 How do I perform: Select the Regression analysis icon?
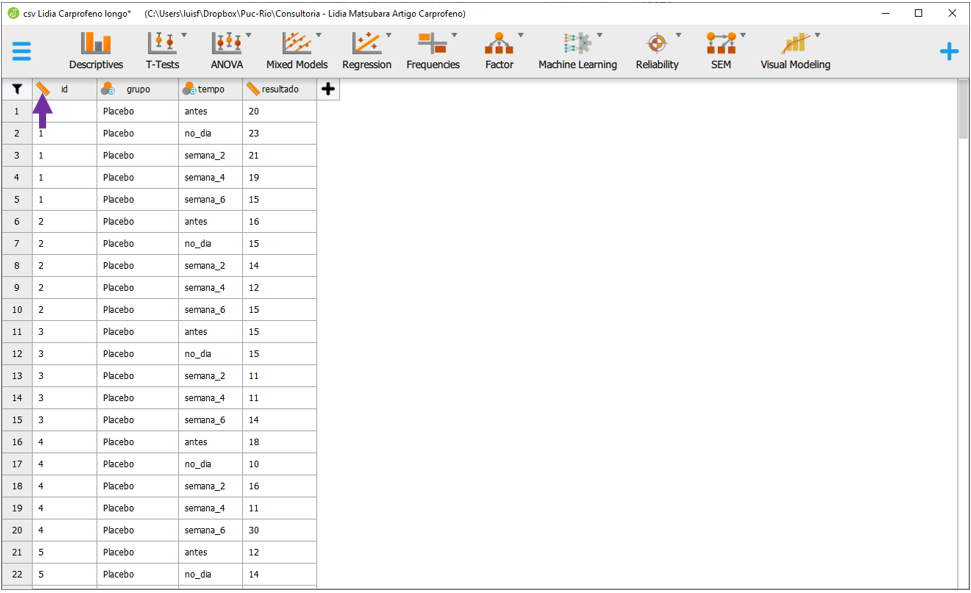[x=366, y=51]
